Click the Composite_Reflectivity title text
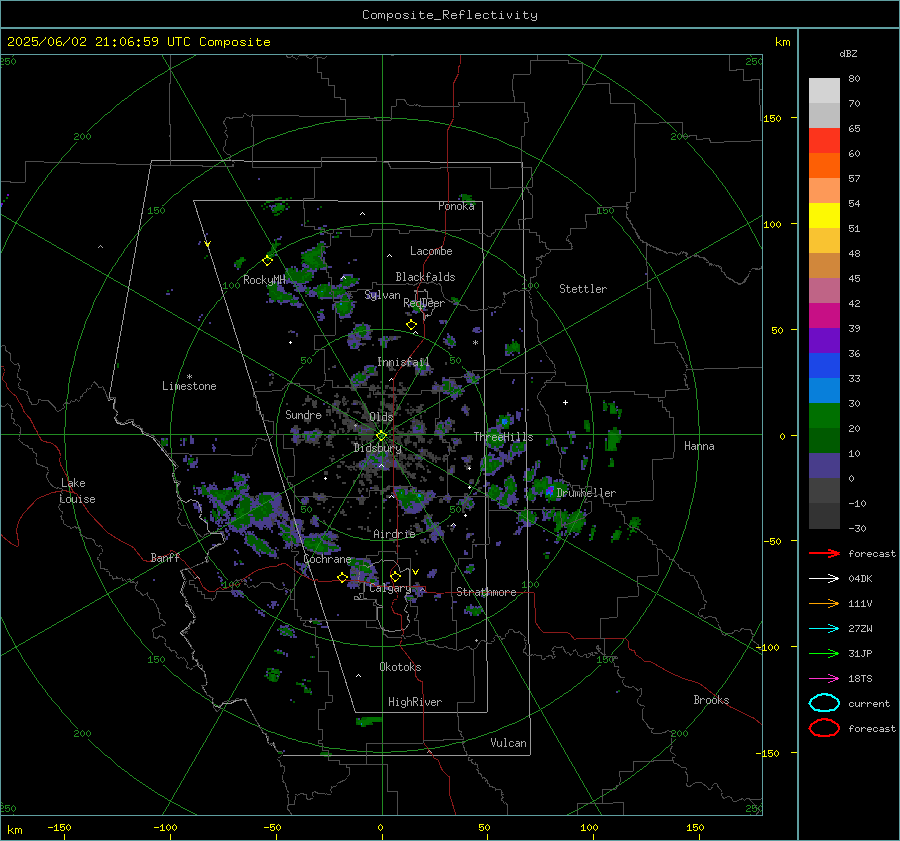 (449, 15)
